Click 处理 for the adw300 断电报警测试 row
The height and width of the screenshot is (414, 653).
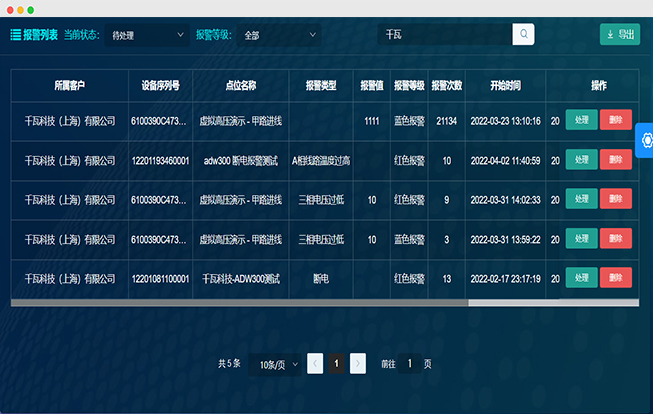pos(581,159)
